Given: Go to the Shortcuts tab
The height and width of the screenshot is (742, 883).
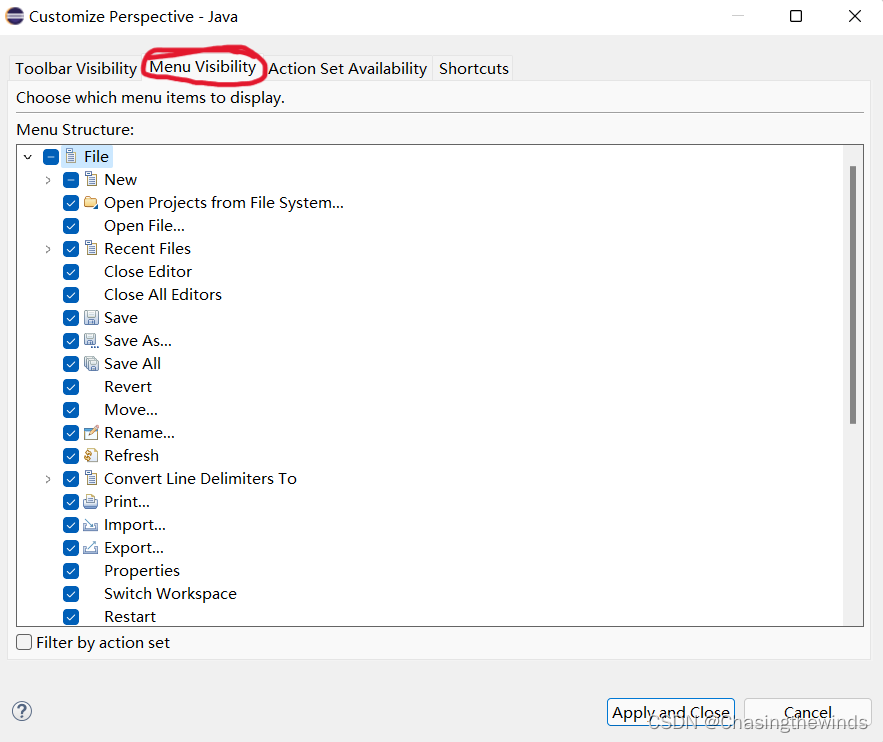Looking at the screenshot, I should point(474,68).
